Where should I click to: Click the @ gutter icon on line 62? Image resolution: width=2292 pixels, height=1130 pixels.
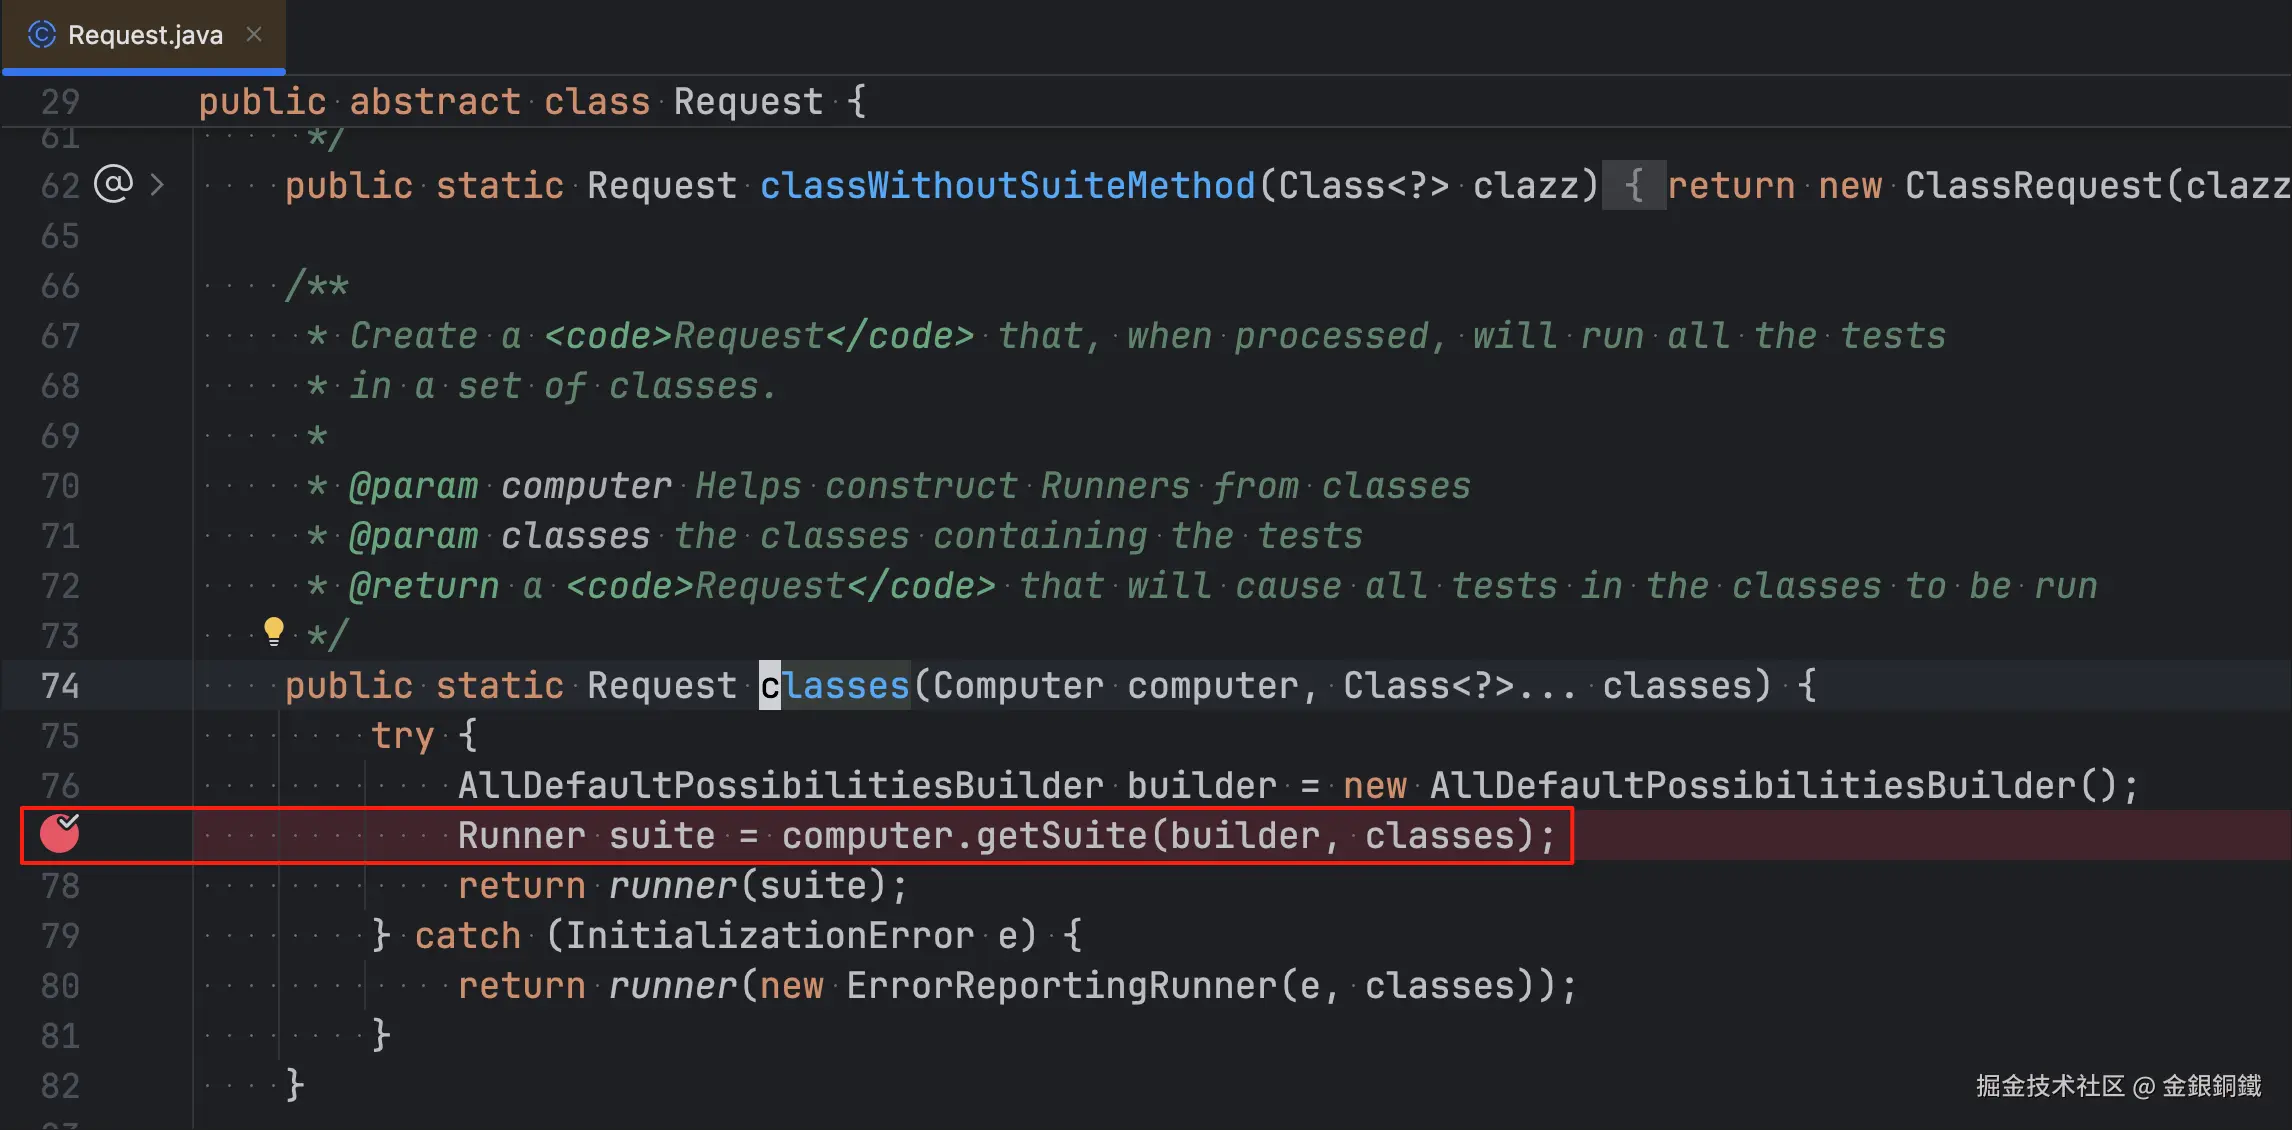[113, 185]
